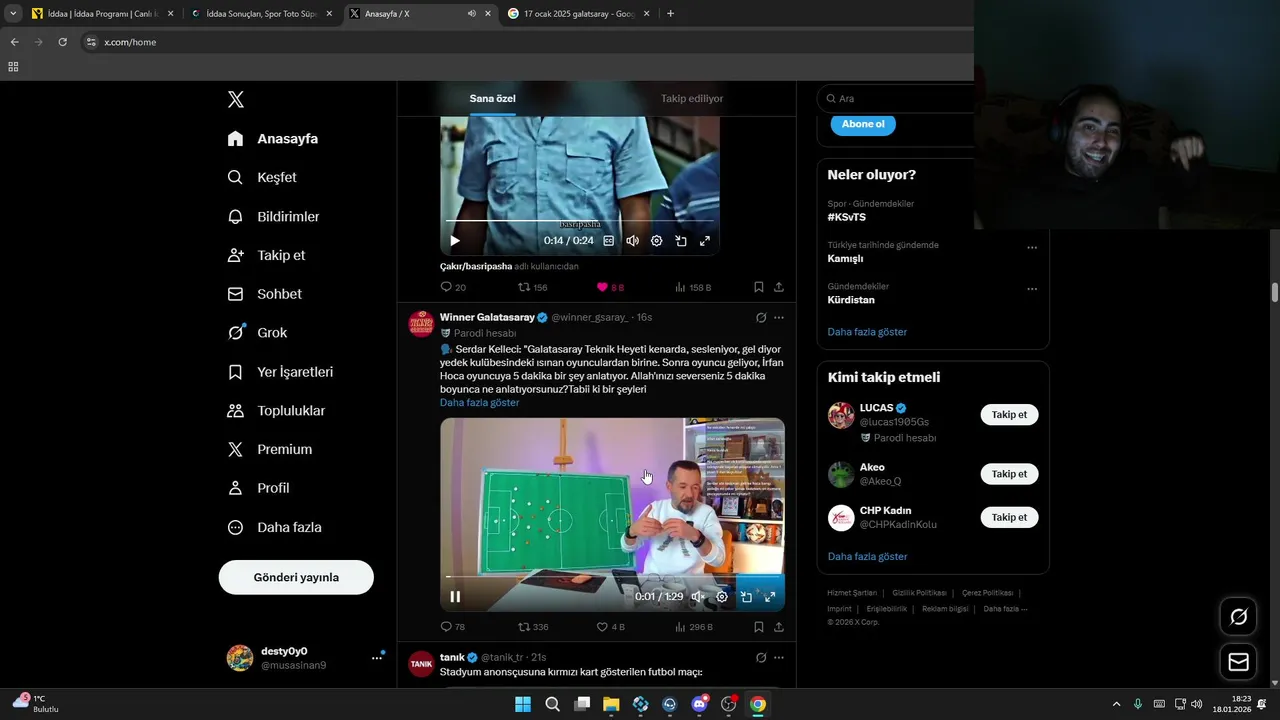This screenshot has height=720, width=1280.
Task: Open Bildirimler notifications
Action: click(x=274, y=216)
